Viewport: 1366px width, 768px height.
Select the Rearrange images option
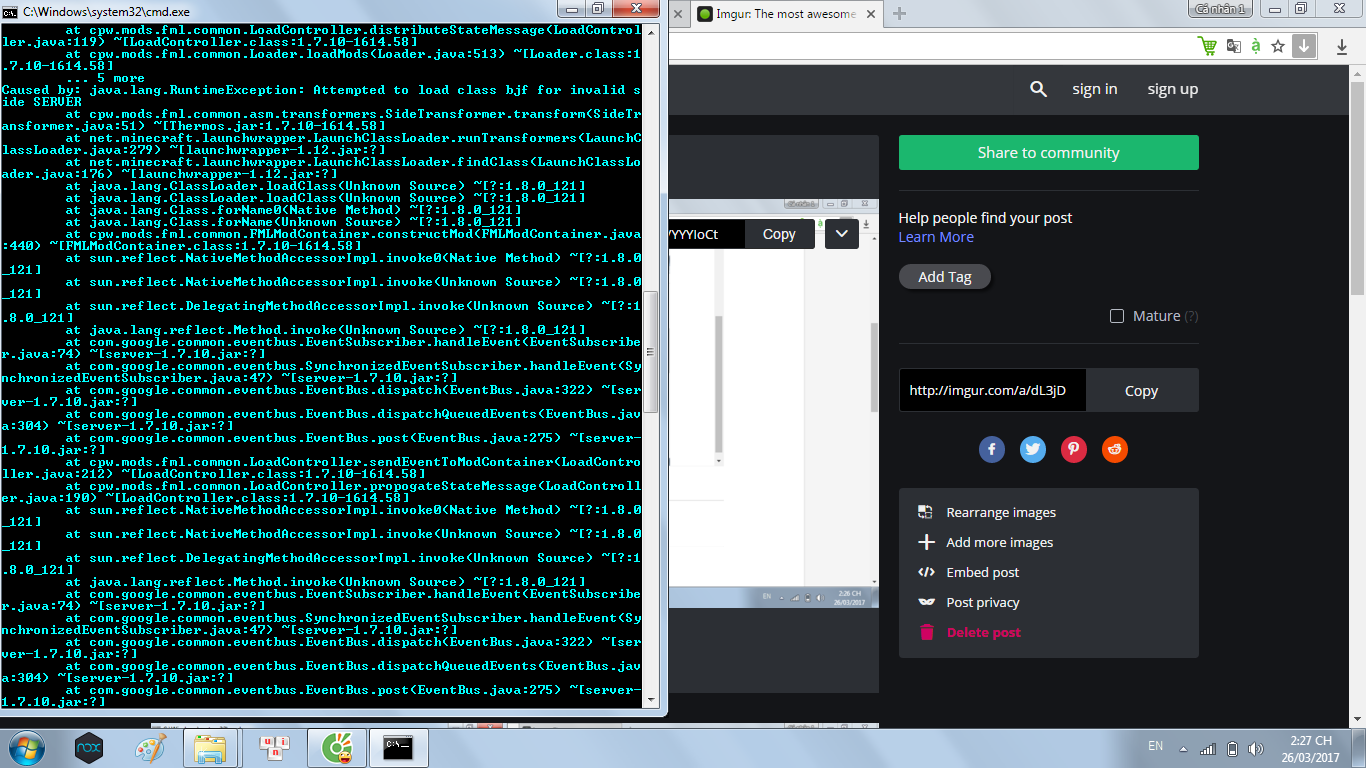coord(1001,512)
